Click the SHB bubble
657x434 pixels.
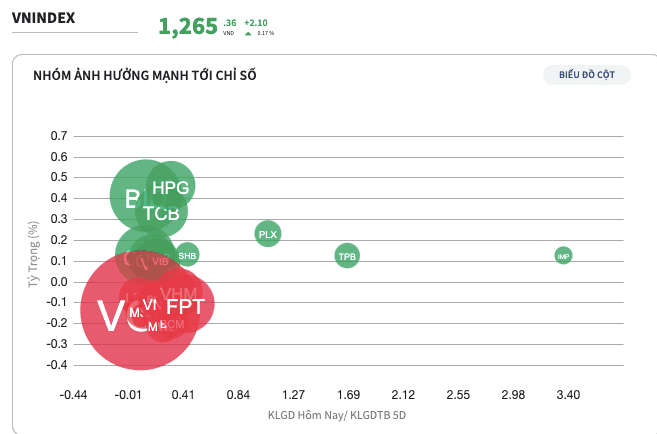click(187, 256)
